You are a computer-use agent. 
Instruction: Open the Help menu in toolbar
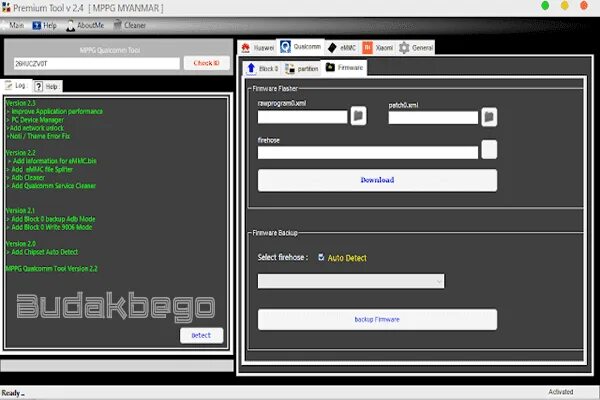pos(44,26)
